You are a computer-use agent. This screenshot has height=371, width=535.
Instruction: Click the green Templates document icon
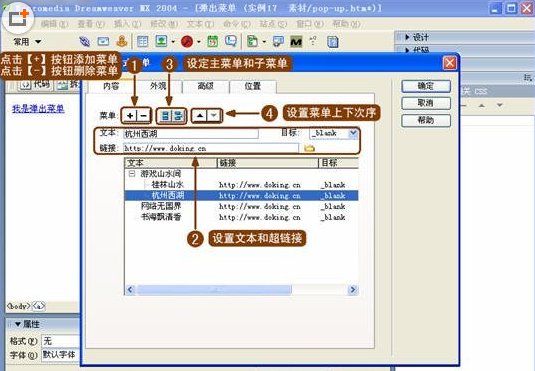252,41
